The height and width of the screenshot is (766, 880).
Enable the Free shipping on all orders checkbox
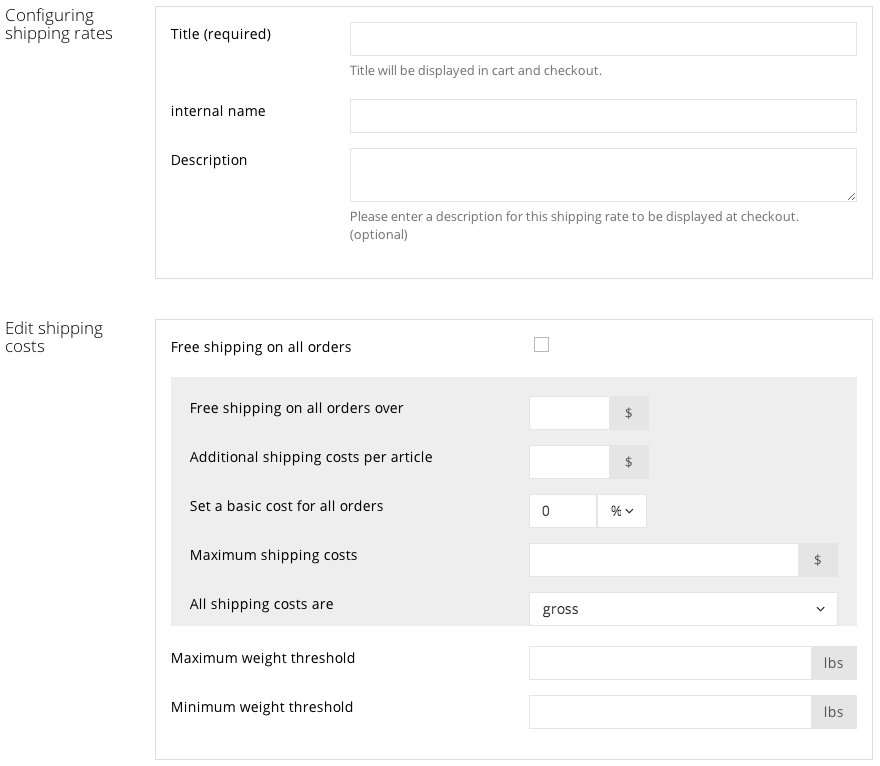click(x=541, y=344)
